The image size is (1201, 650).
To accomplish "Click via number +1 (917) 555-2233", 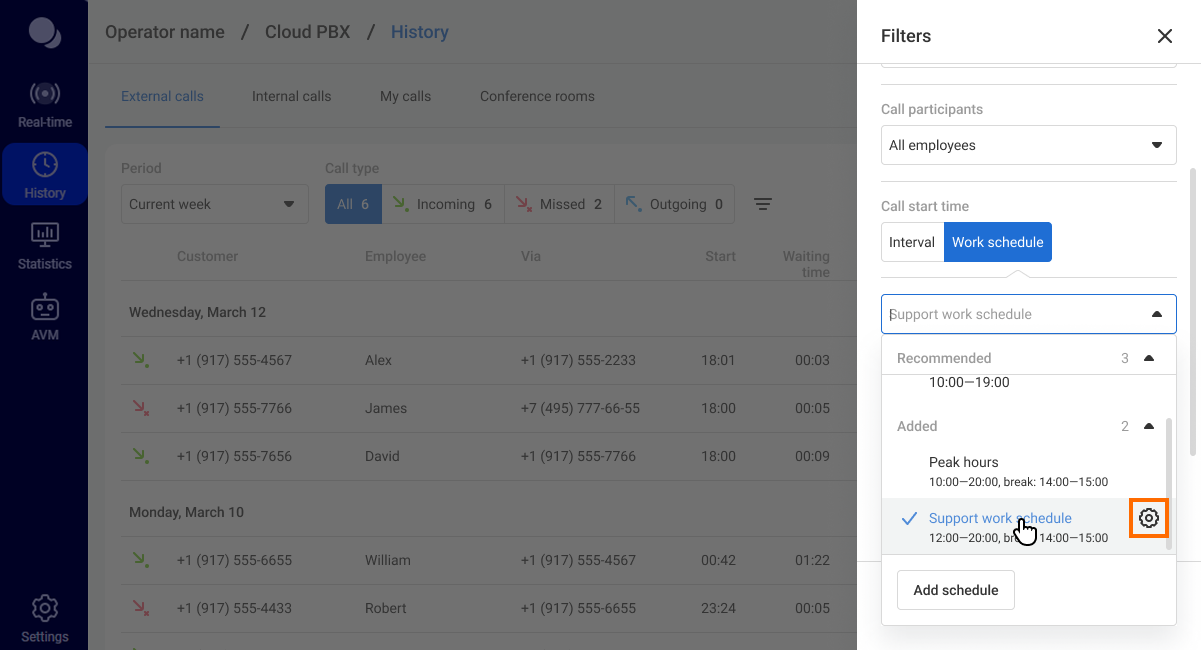I will [x=578, y=360].
